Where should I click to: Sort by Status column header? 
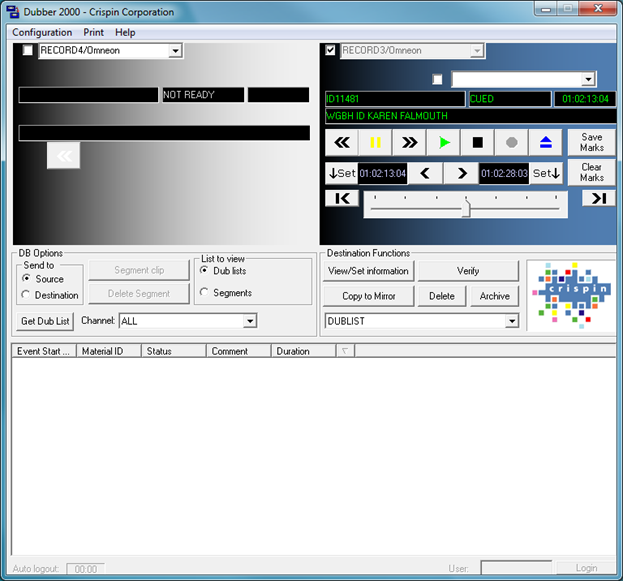[174, 351]
